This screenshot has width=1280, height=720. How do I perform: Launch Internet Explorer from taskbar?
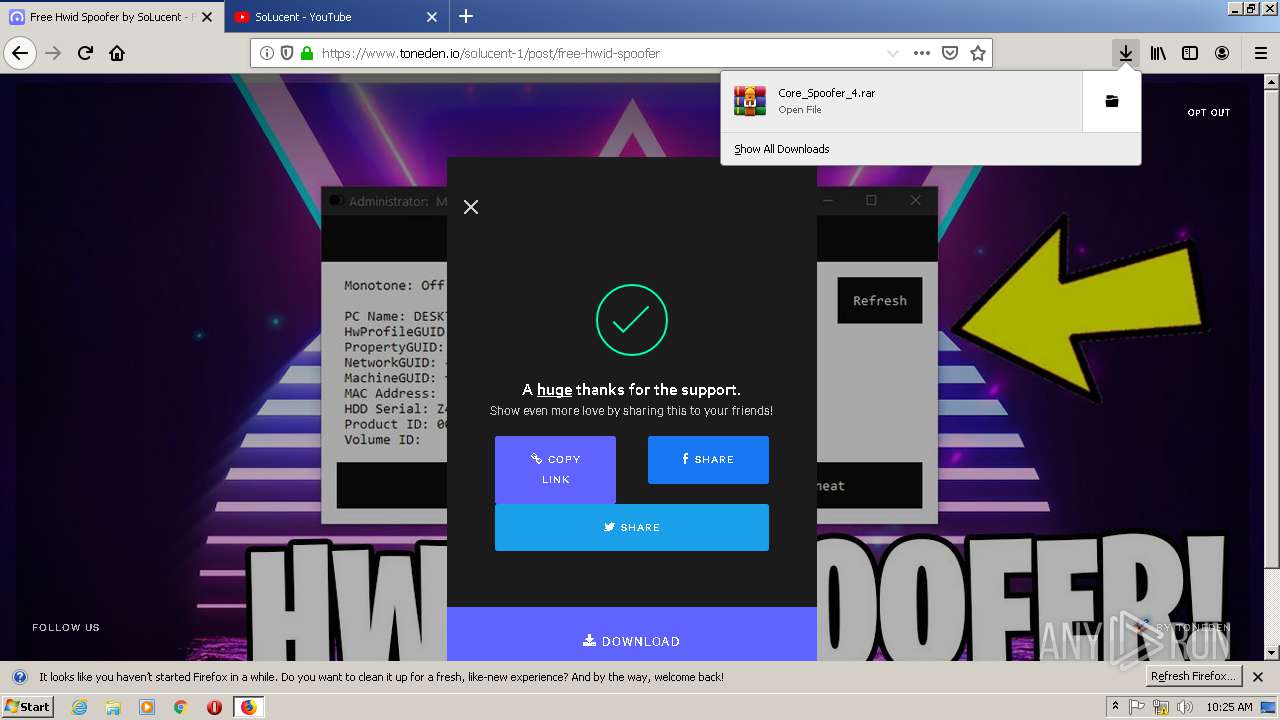[80, 707]
